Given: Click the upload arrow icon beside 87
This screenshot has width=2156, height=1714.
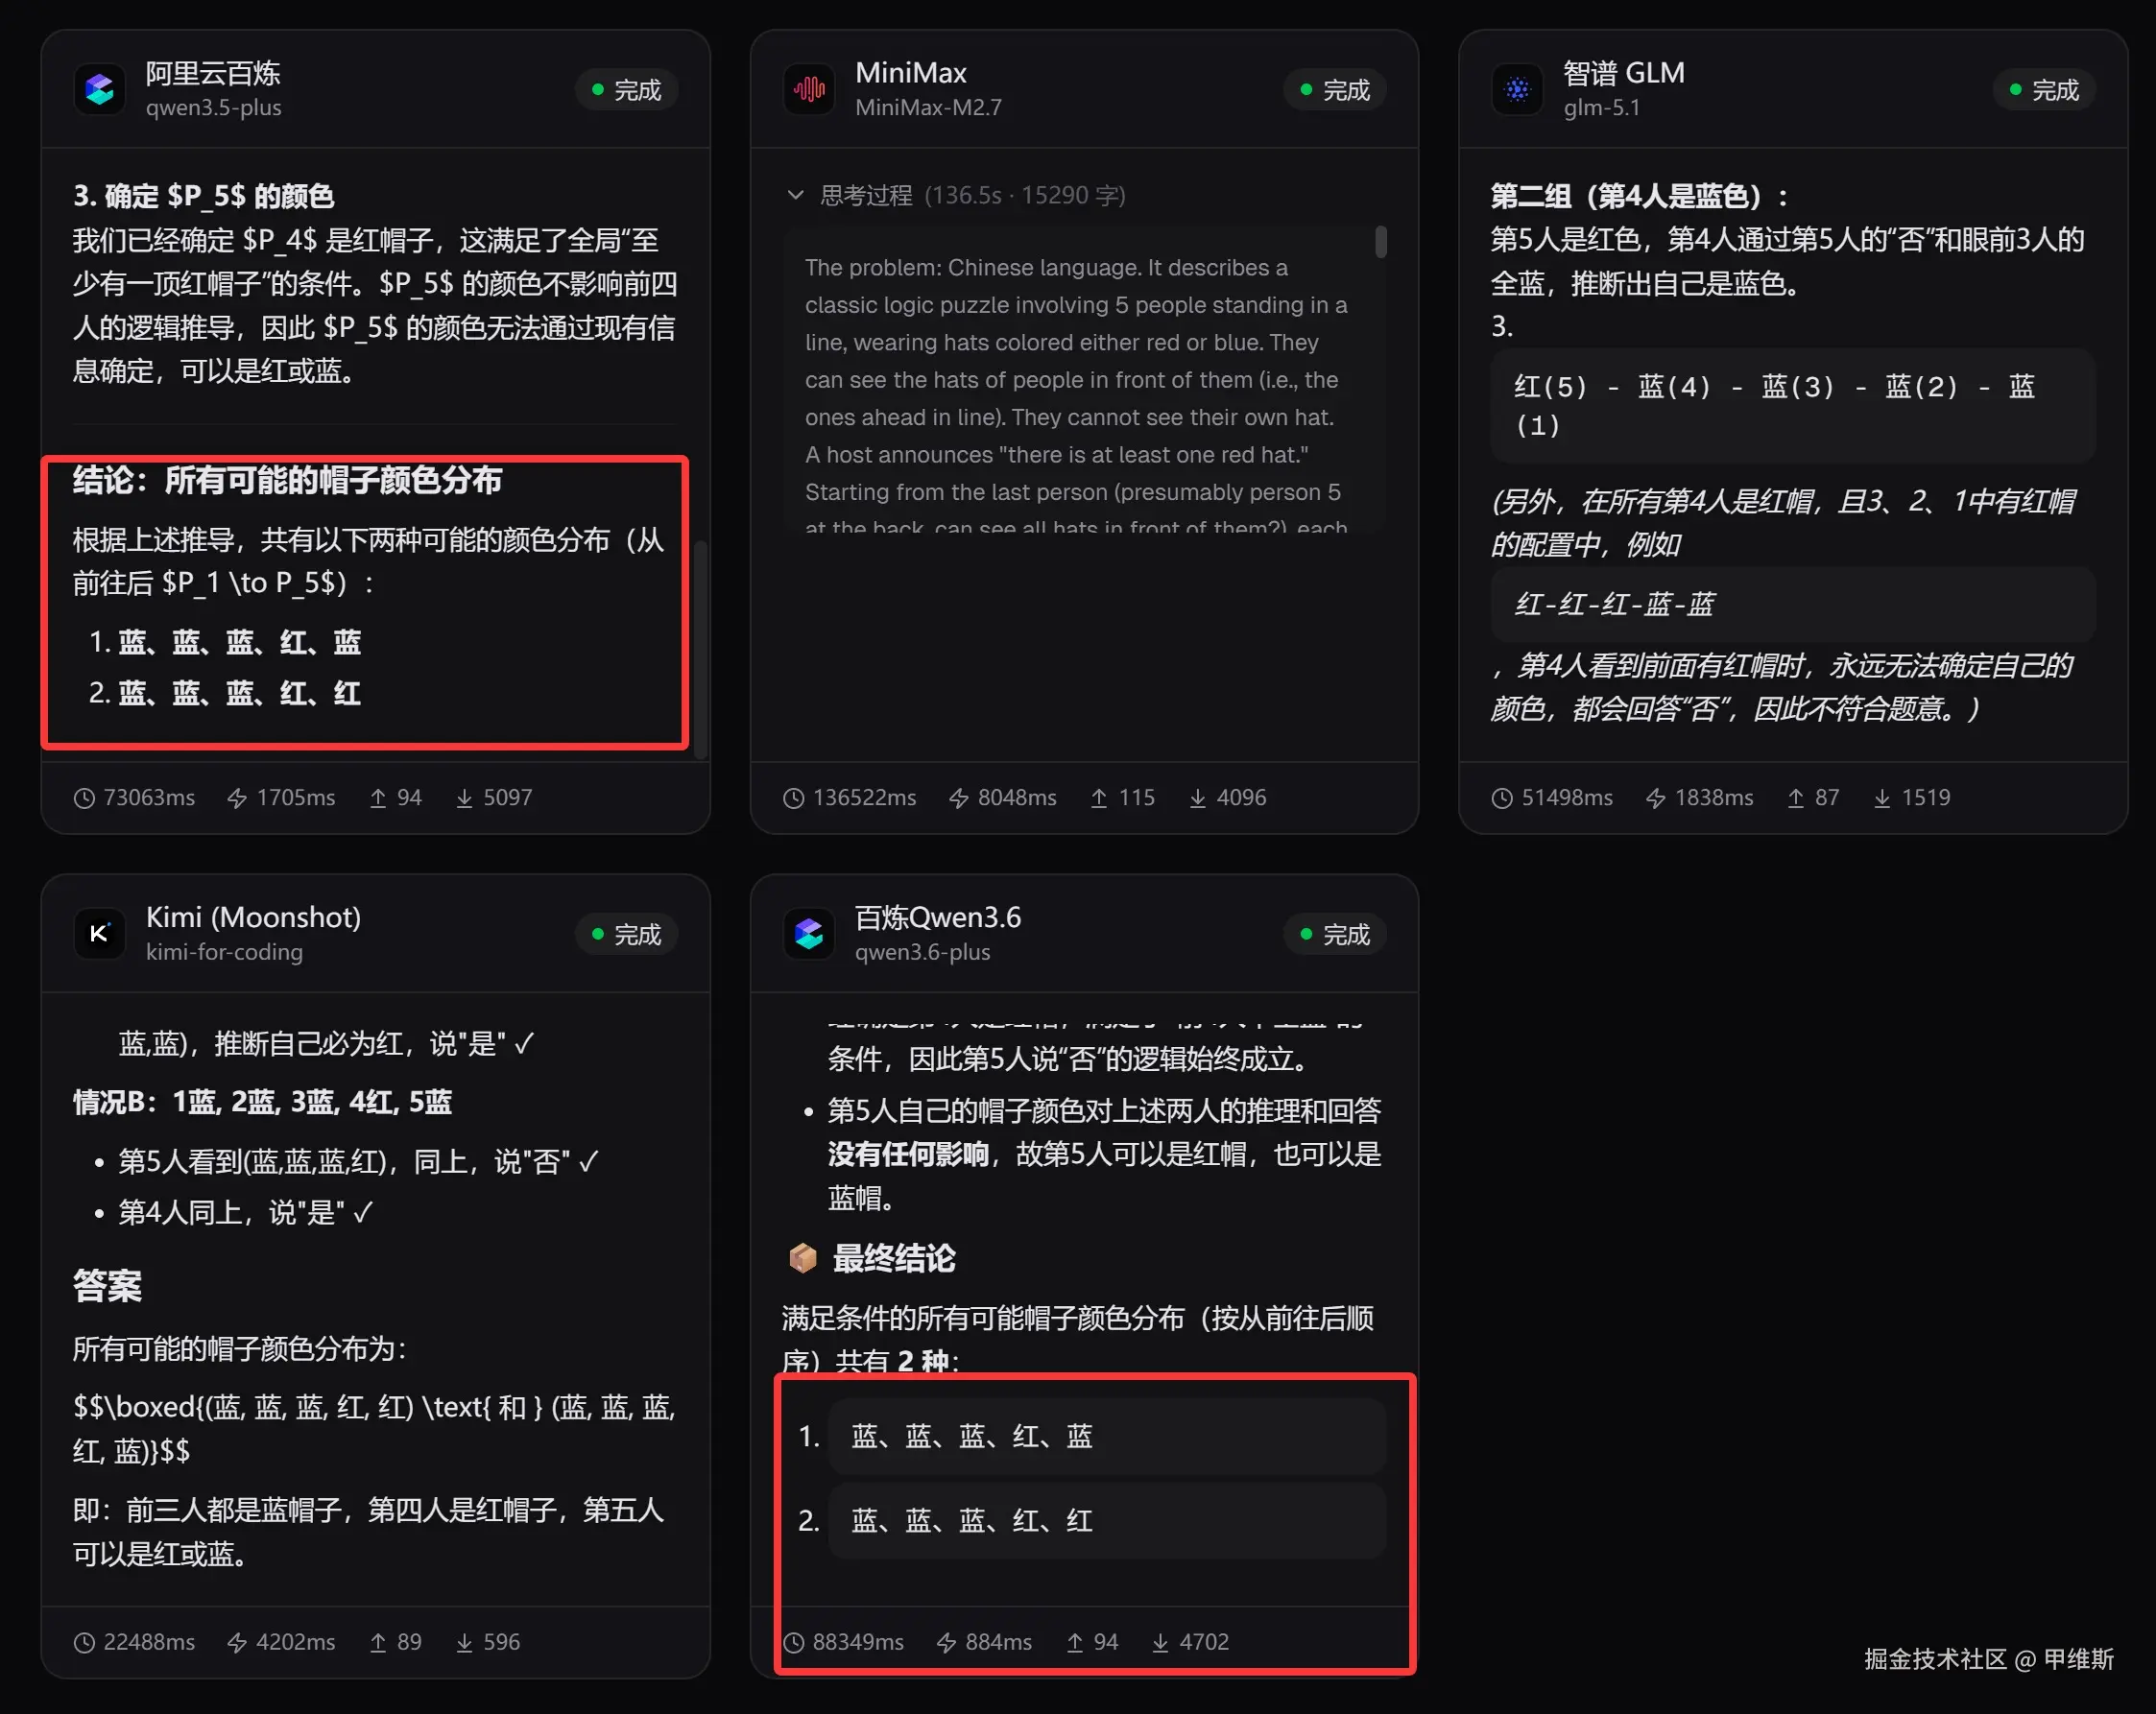Looking at the screenshot, I should coord(1795,798).
